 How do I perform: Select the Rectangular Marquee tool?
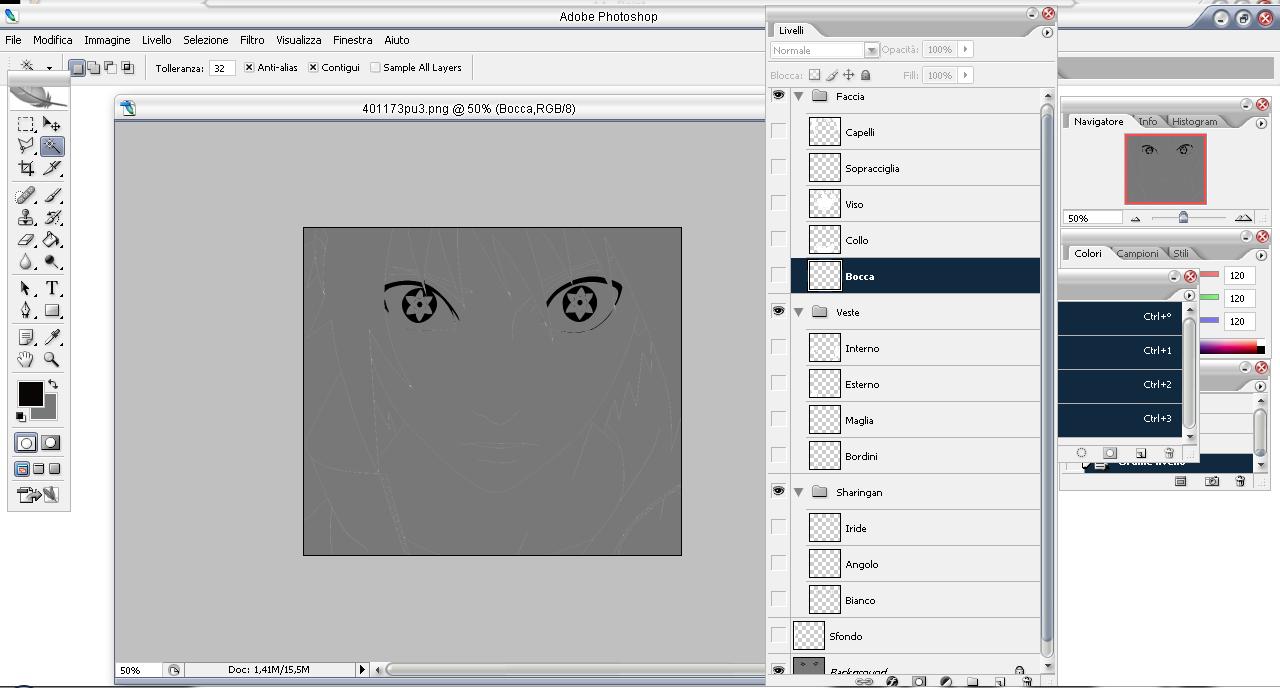[x=26, y=124]
